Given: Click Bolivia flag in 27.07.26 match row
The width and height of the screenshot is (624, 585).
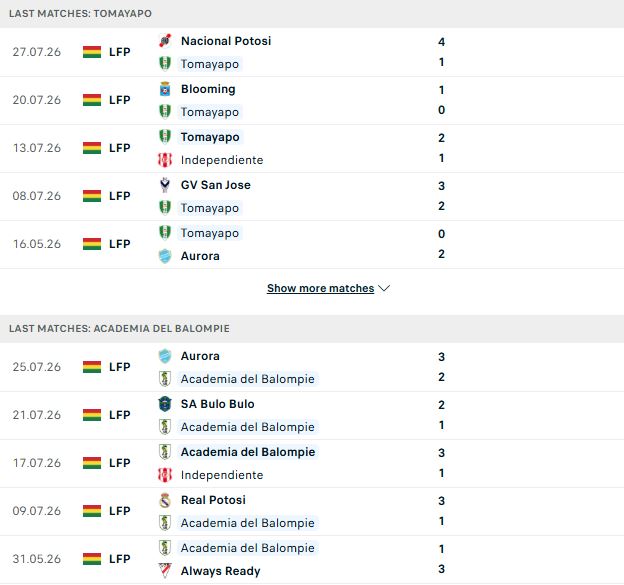Looking at the screenshot, I should [92, 52].
